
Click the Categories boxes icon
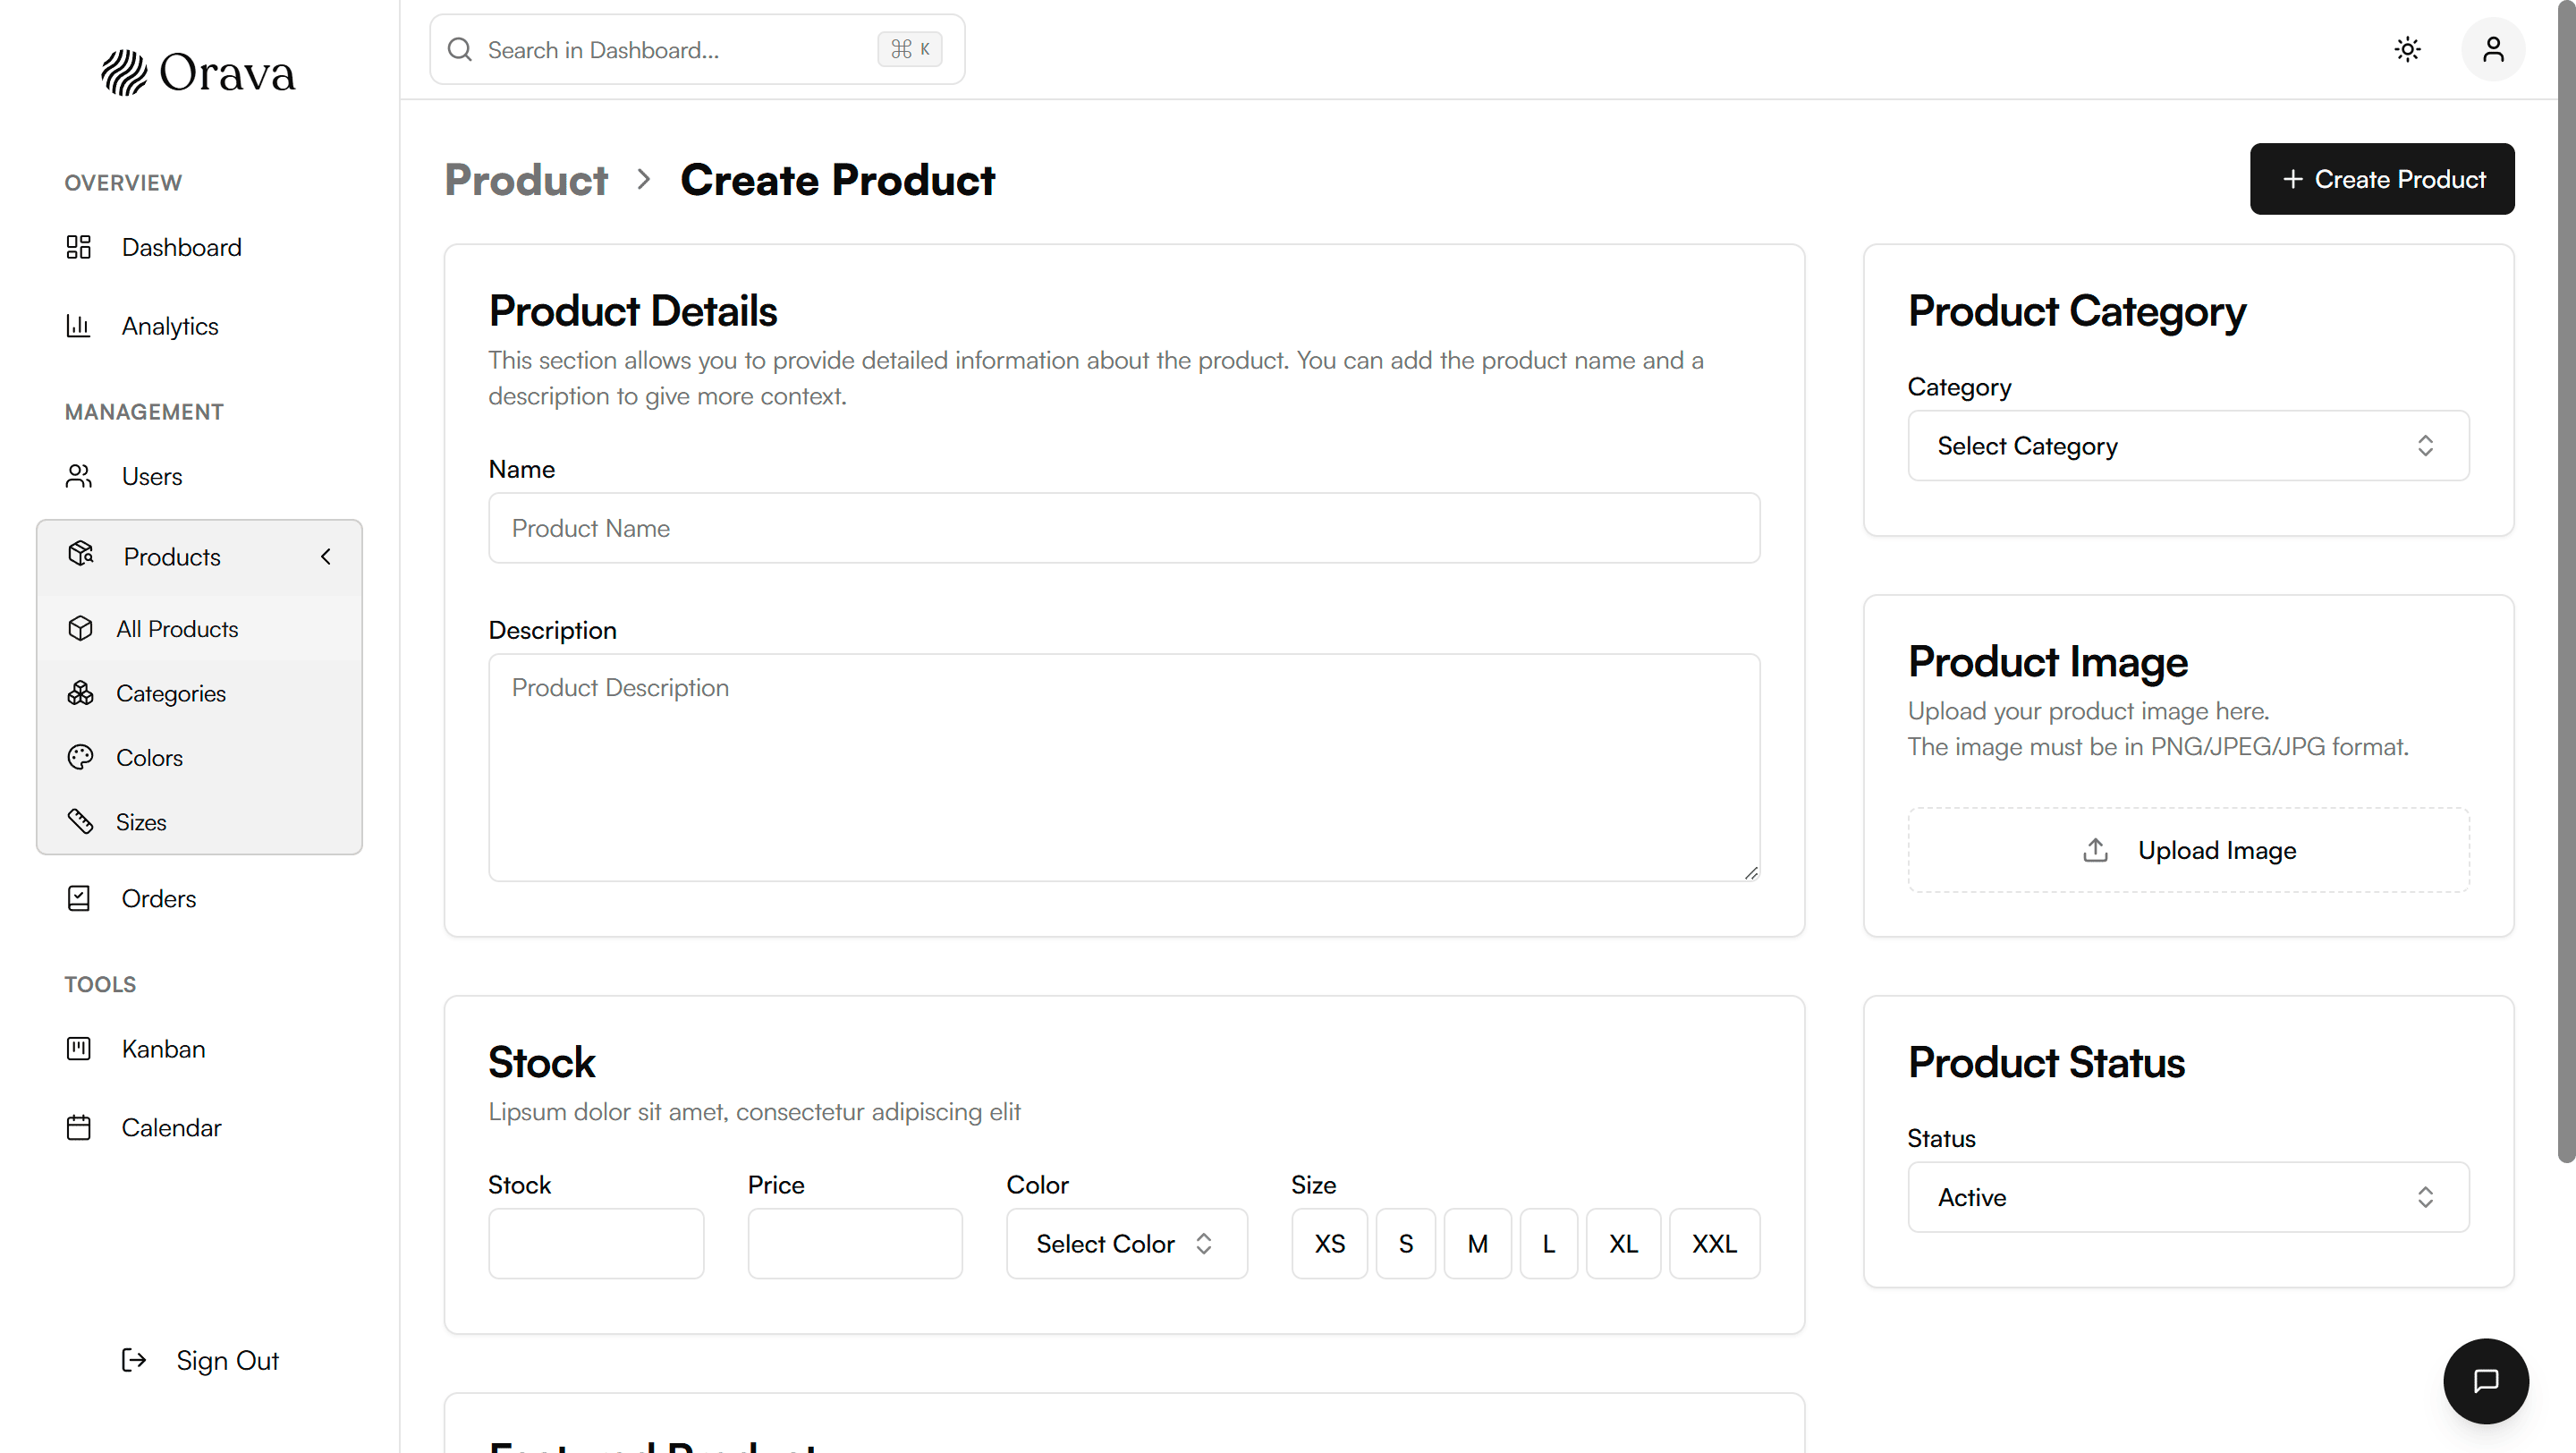(81, 693)
